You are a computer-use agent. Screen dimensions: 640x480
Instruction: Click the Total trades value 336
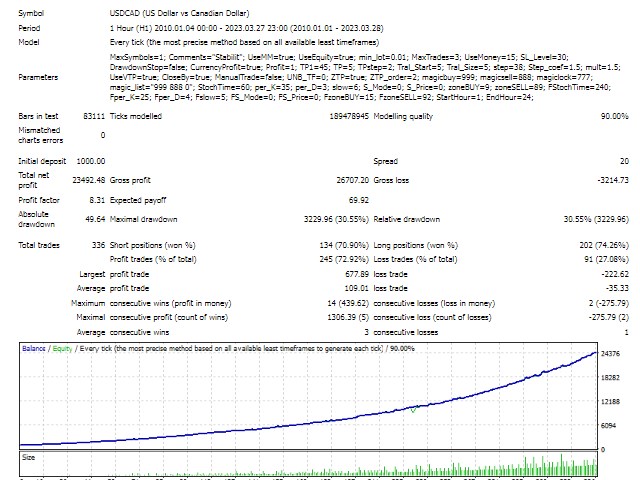pyautogui.click(x=98, y=245)
